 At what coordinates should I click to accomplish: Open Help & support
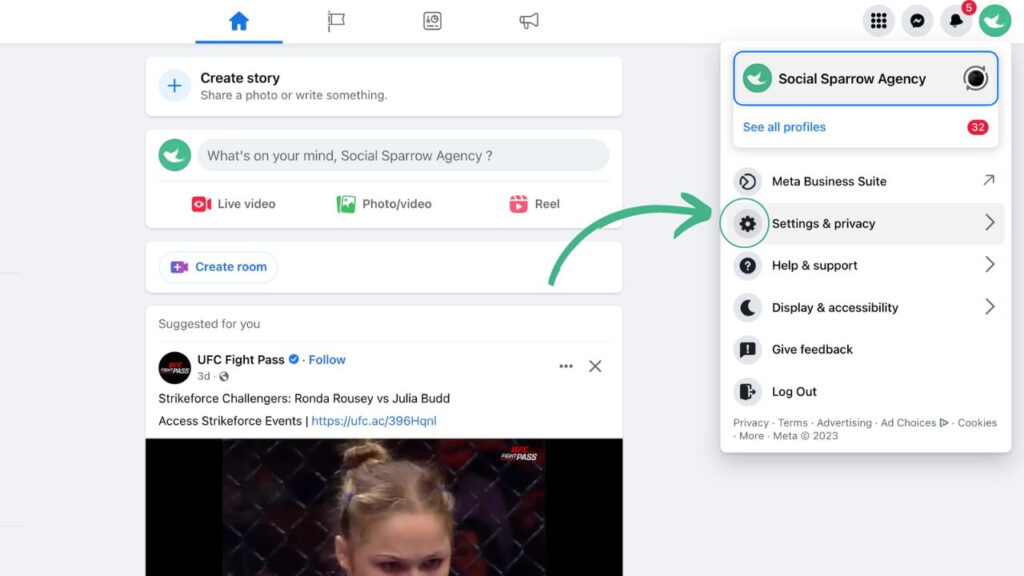(865, 265)
